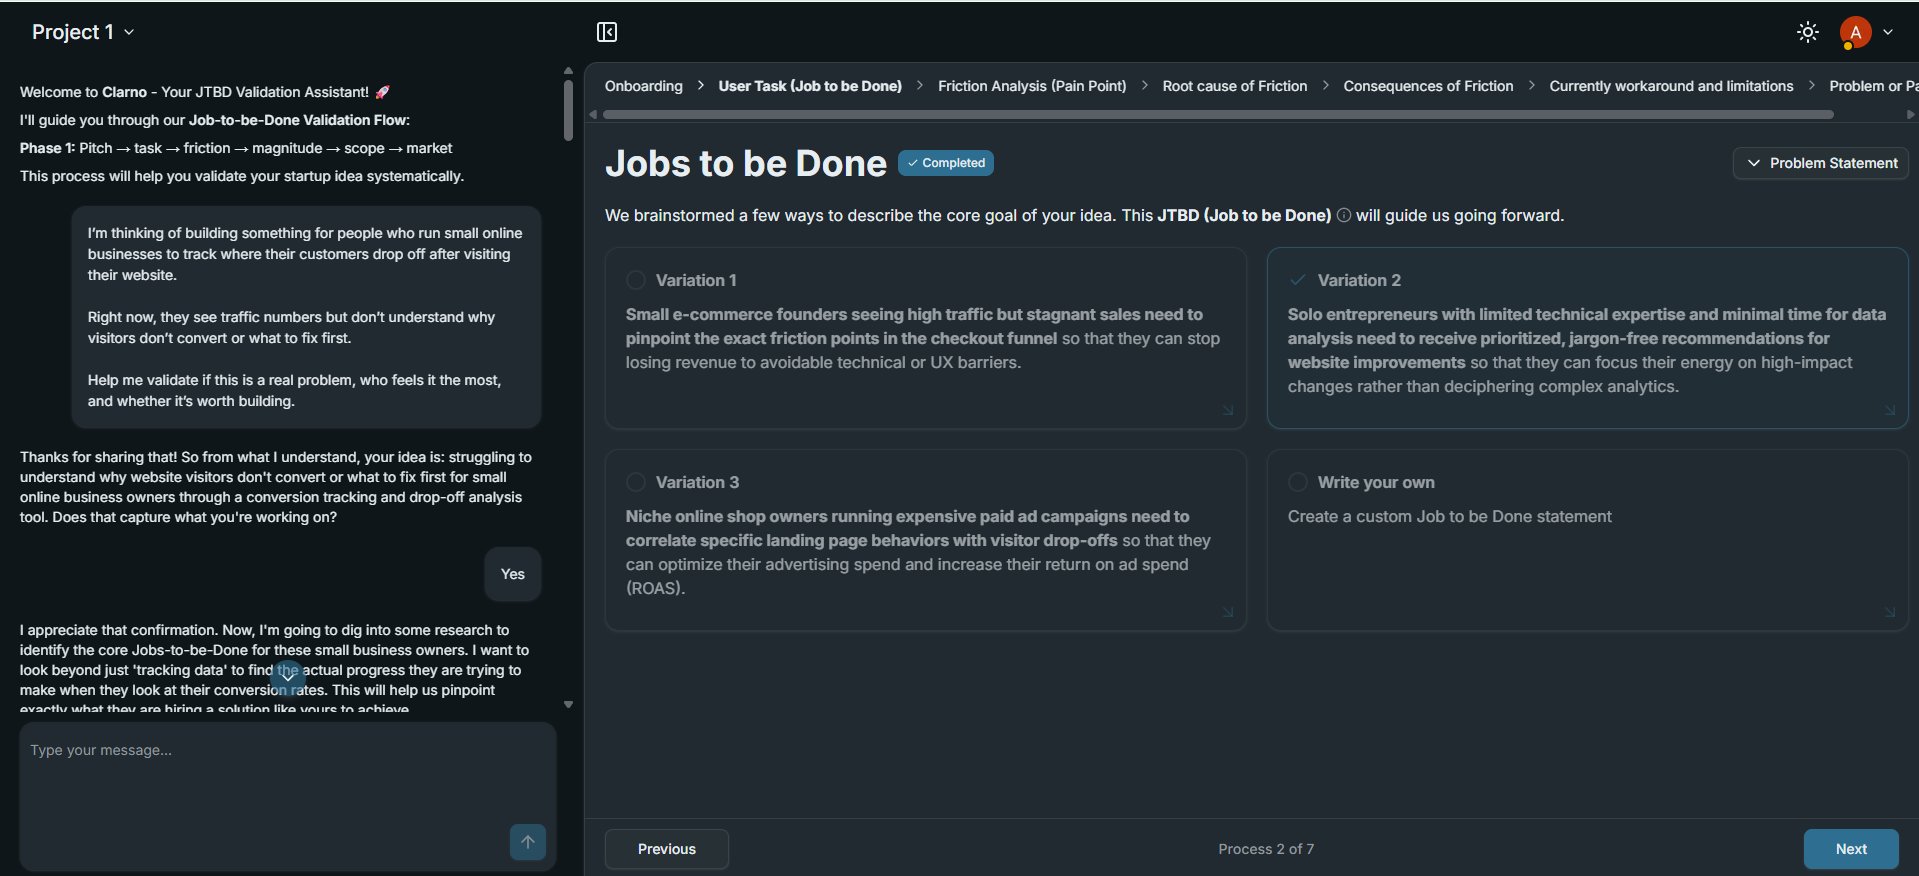Jump to latest chat message arrow
The height and width of the screenshot is (876, 1919).
click(288, 677)
